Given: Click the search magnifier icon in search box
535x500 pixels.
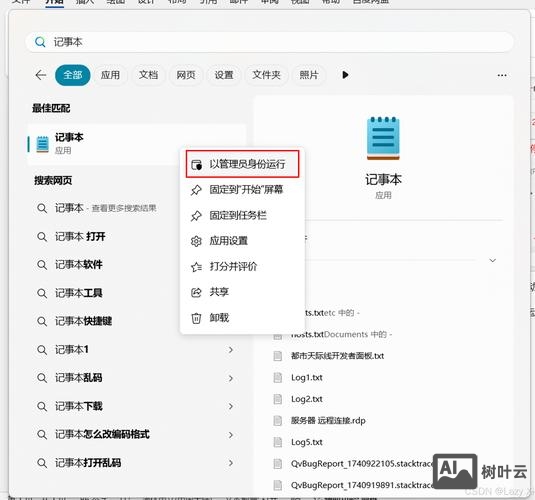Looking at the screenshot, I should 40,42.
